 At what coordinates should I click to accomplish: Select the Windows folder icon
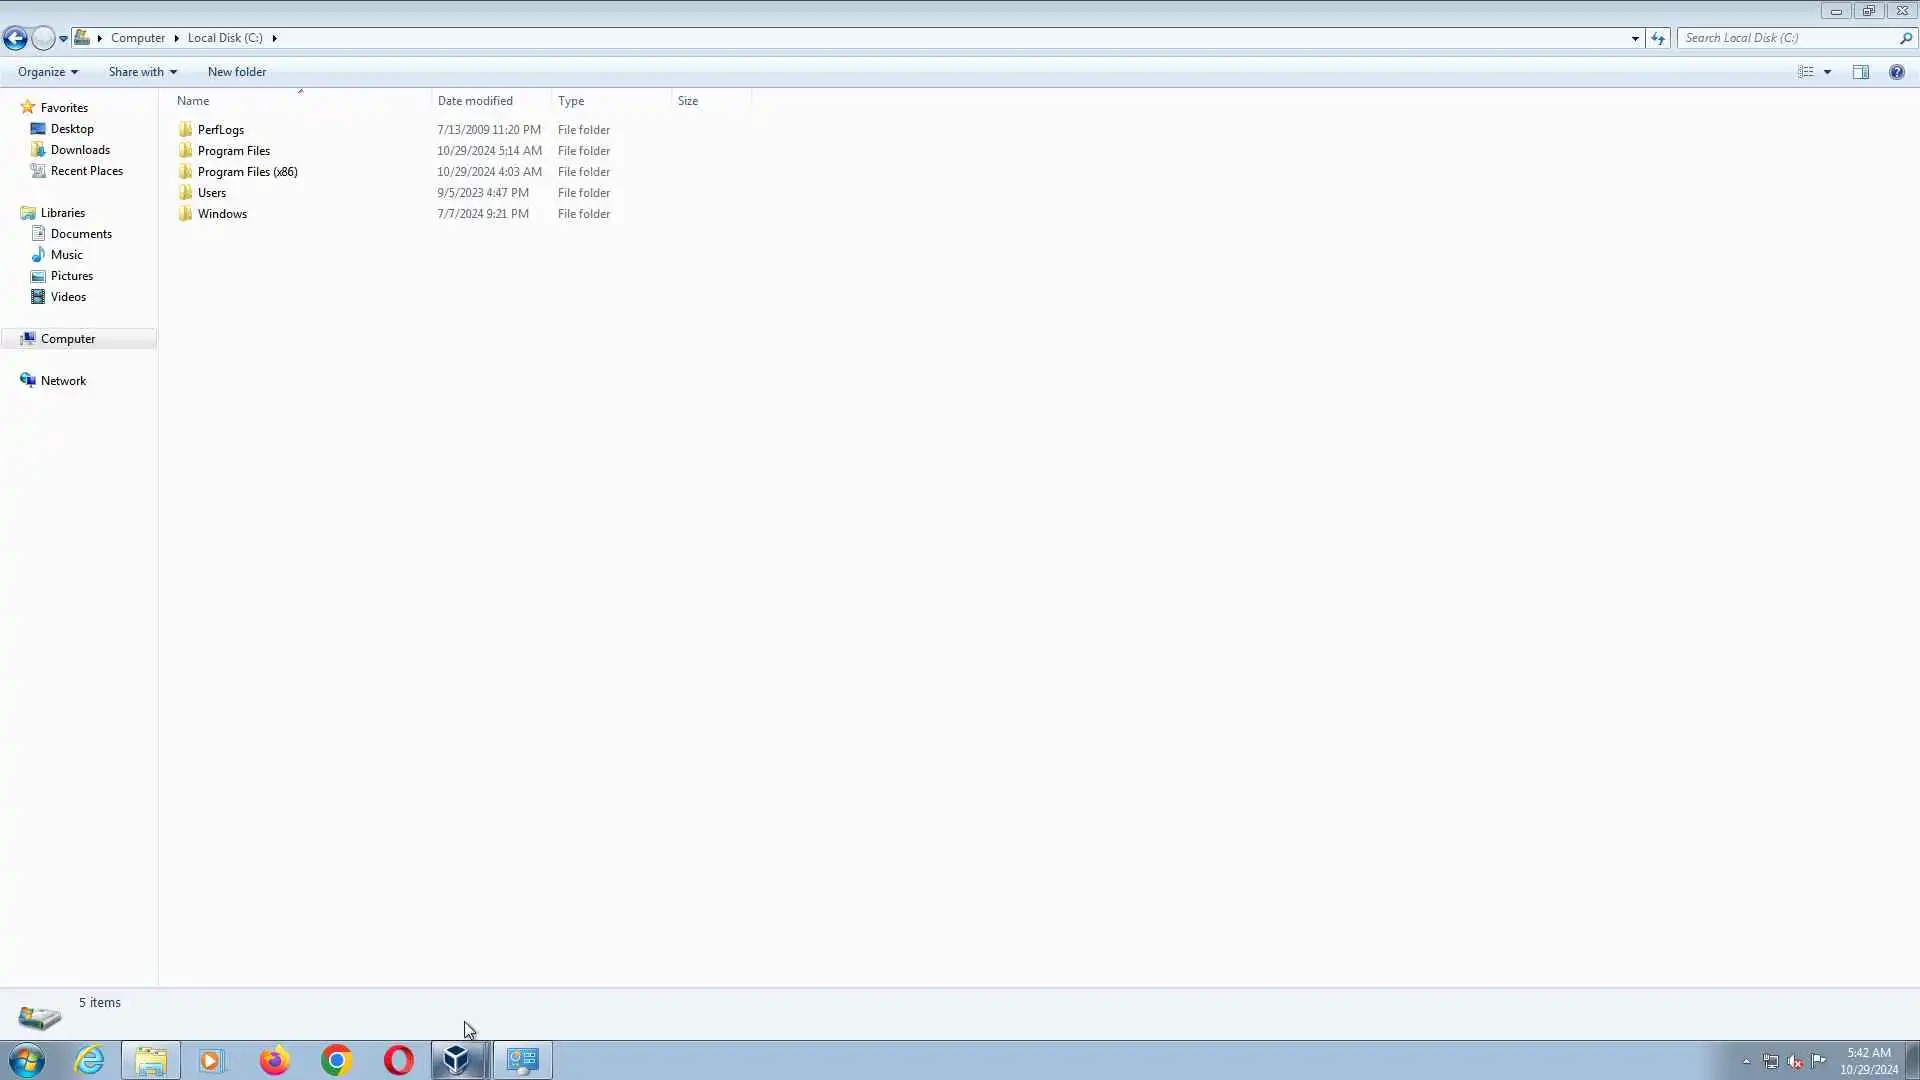coord(185,214)
